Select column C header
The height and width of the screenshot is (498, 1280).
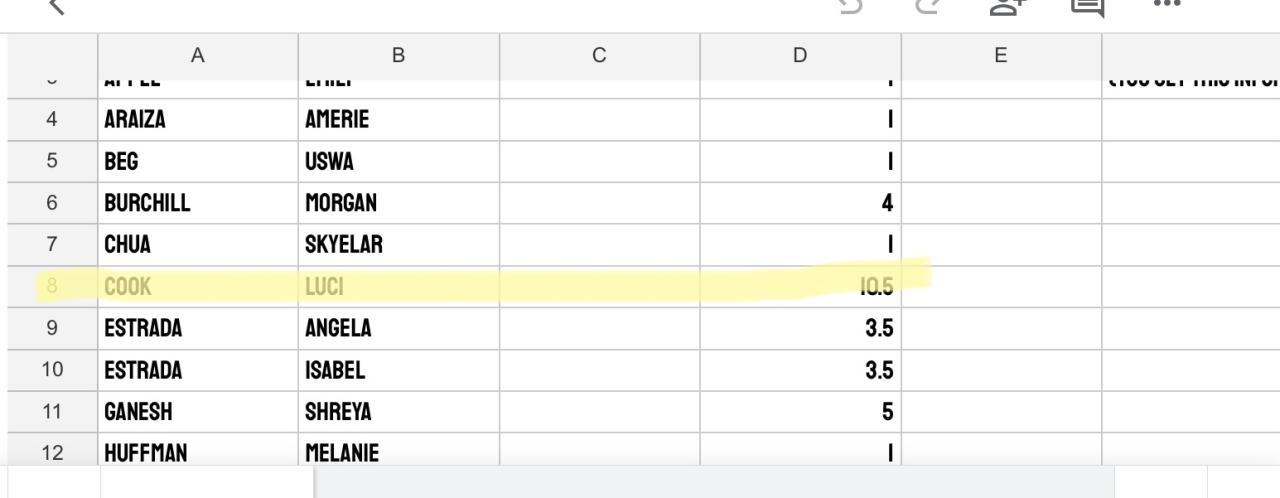pos(599,56)
